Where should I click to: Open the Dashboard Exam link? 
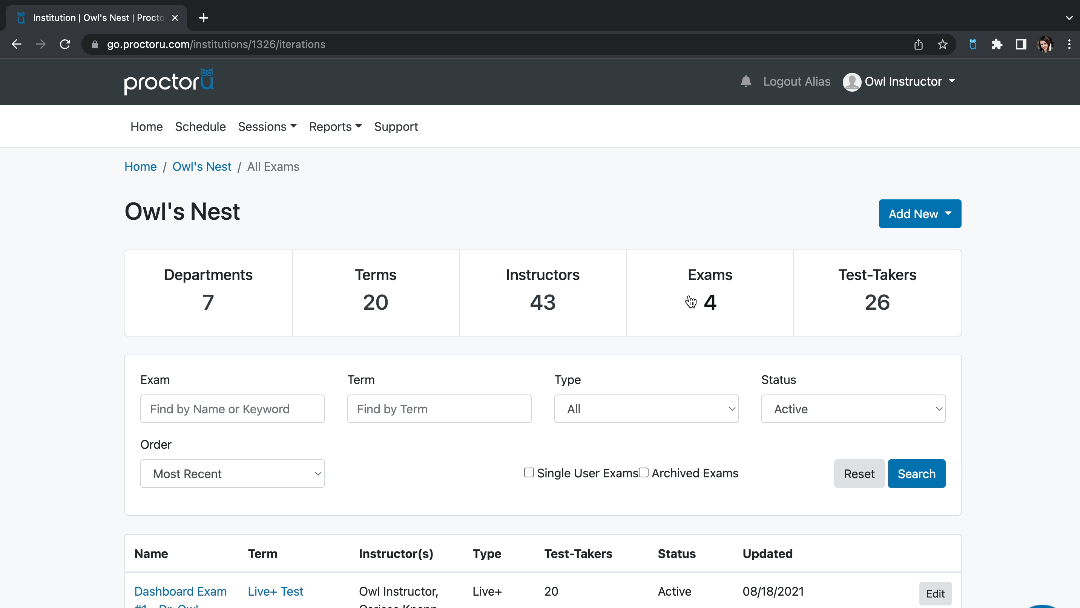click(180, 591)
